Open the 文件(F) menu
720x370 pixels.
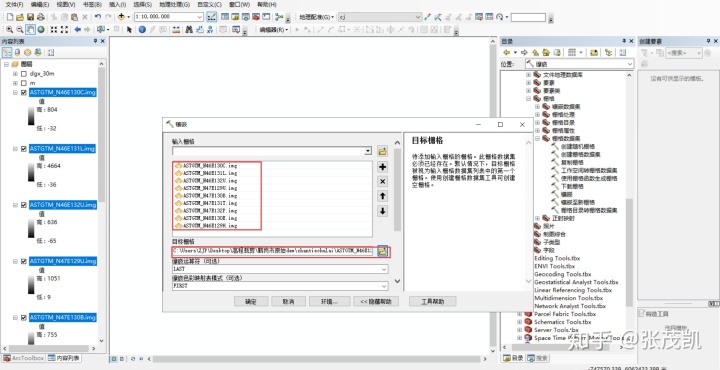(x=14, y=4)
